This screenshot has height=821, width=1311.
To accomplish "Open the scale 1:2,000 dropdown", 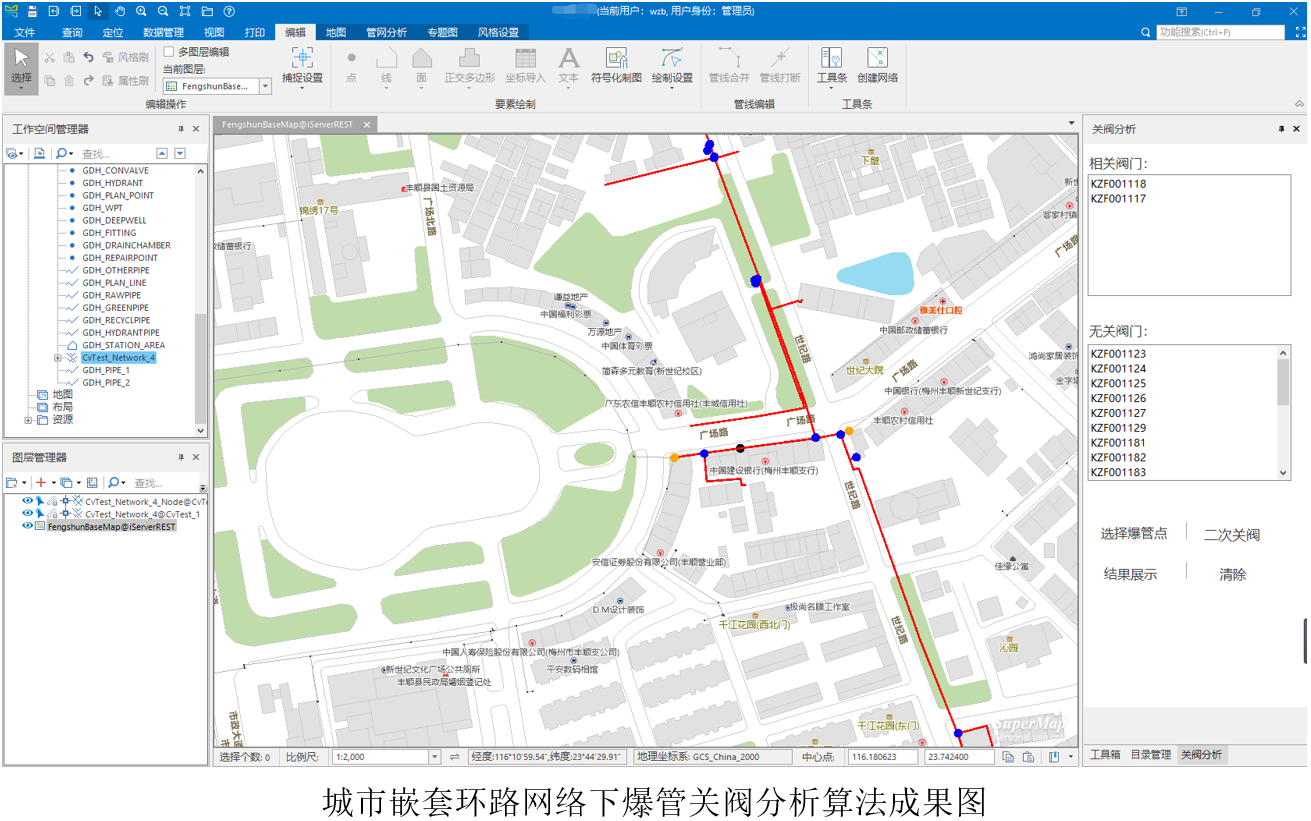I will pyautogui.click(x=434, y=757).
